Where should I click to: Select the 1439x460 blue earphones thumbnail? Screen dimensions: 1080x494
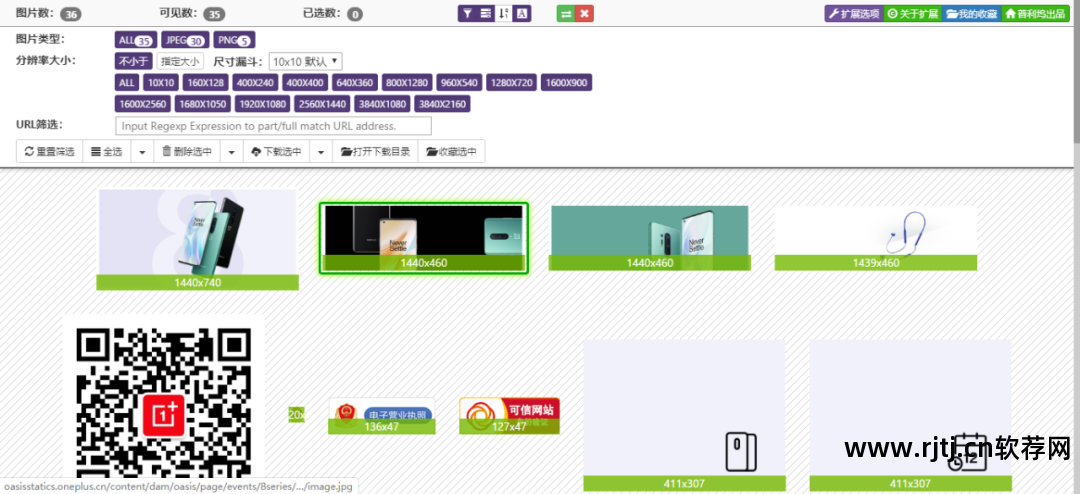click(x=875, y=238)
